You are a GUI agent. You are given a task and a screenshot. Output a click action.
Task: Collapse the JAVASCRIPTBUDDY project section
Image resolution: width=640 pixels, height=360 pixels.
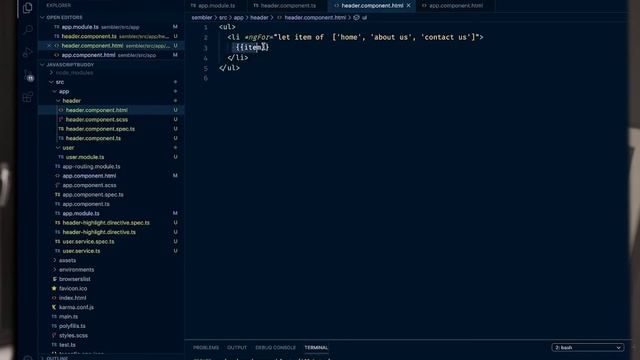coord(69,65)
